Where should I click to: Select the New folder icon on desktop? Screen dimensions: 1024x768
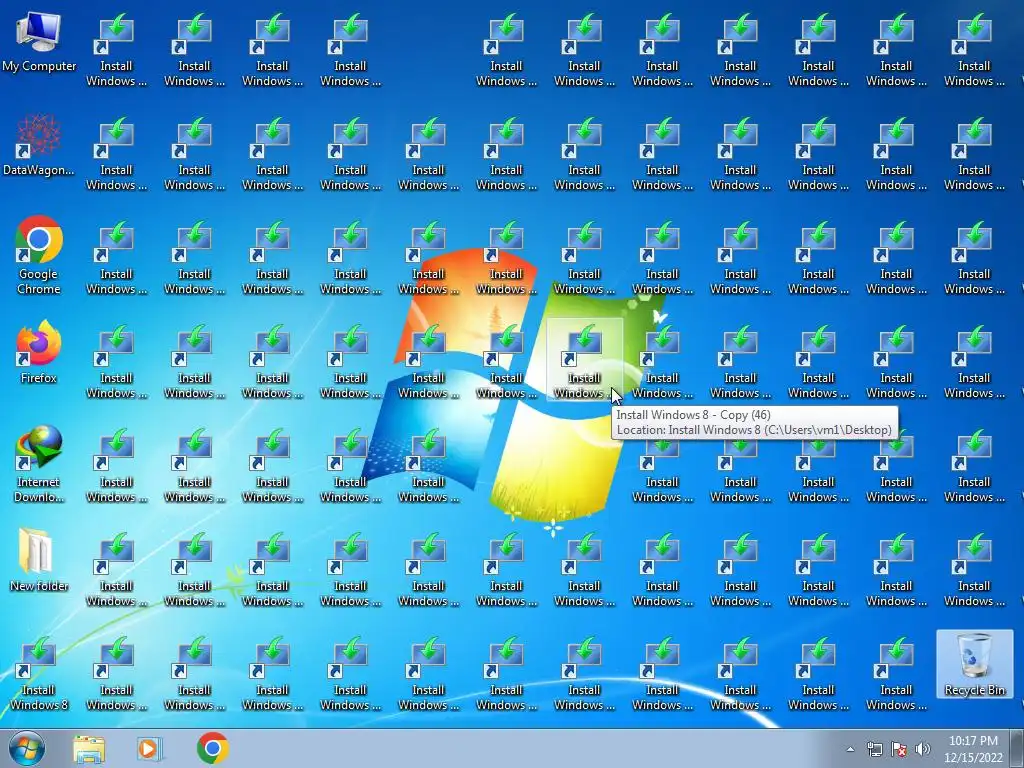pyautogui.click(x=39, y=560)
